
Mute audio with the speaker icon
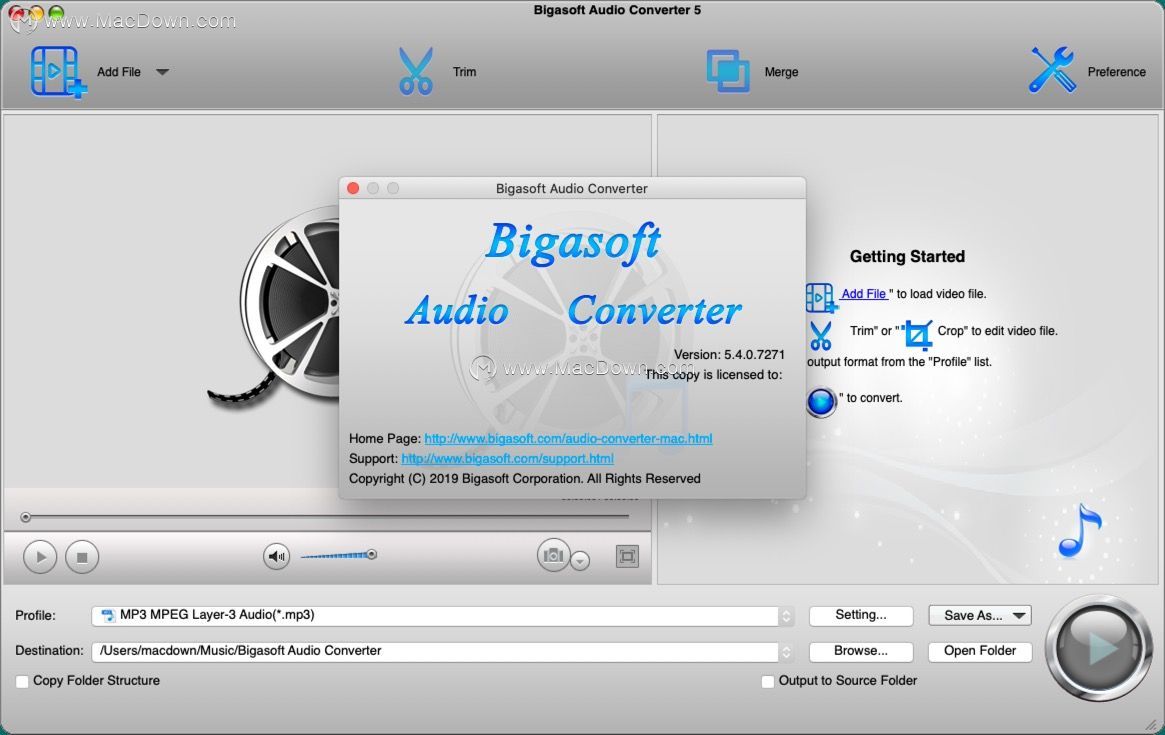coord(276,556)
